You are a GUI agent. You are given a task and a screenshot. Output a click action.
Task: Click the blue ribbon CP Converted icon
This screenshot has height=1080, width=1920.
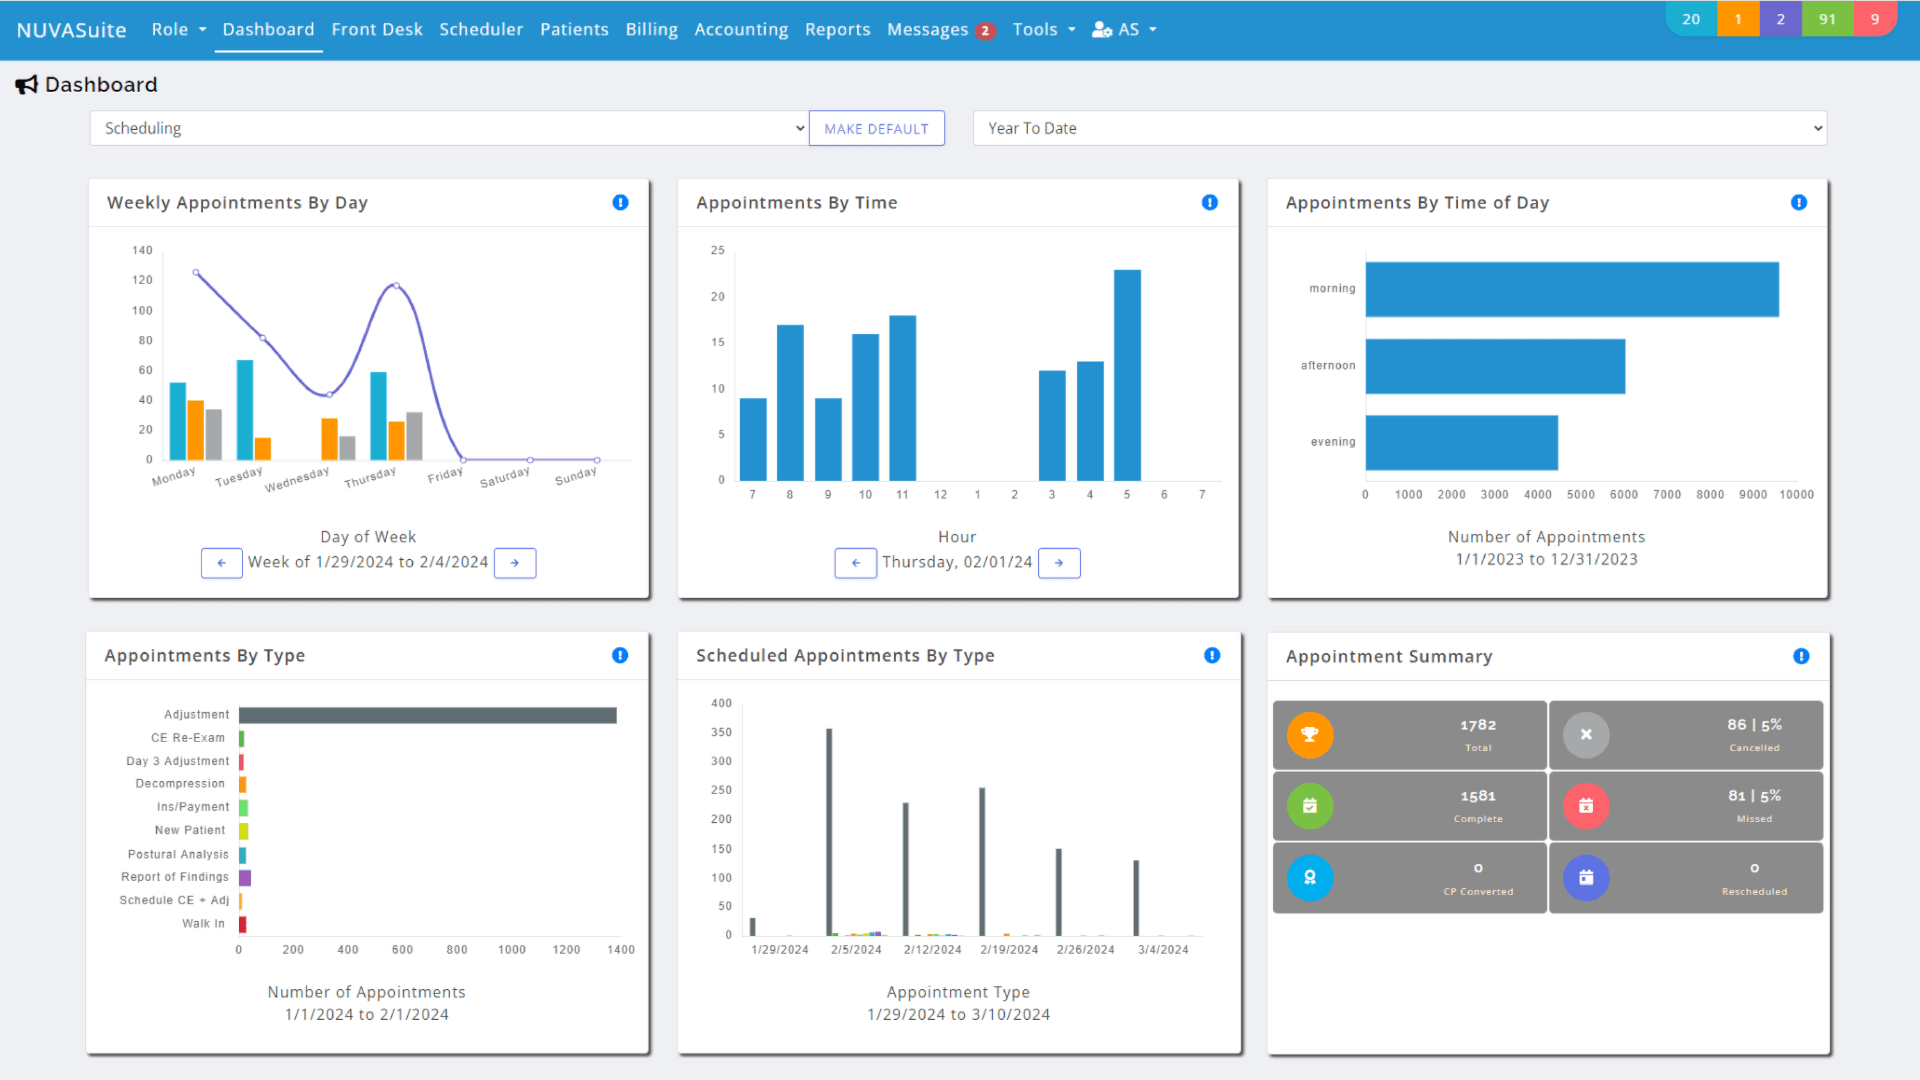[x=1310, y=878]
